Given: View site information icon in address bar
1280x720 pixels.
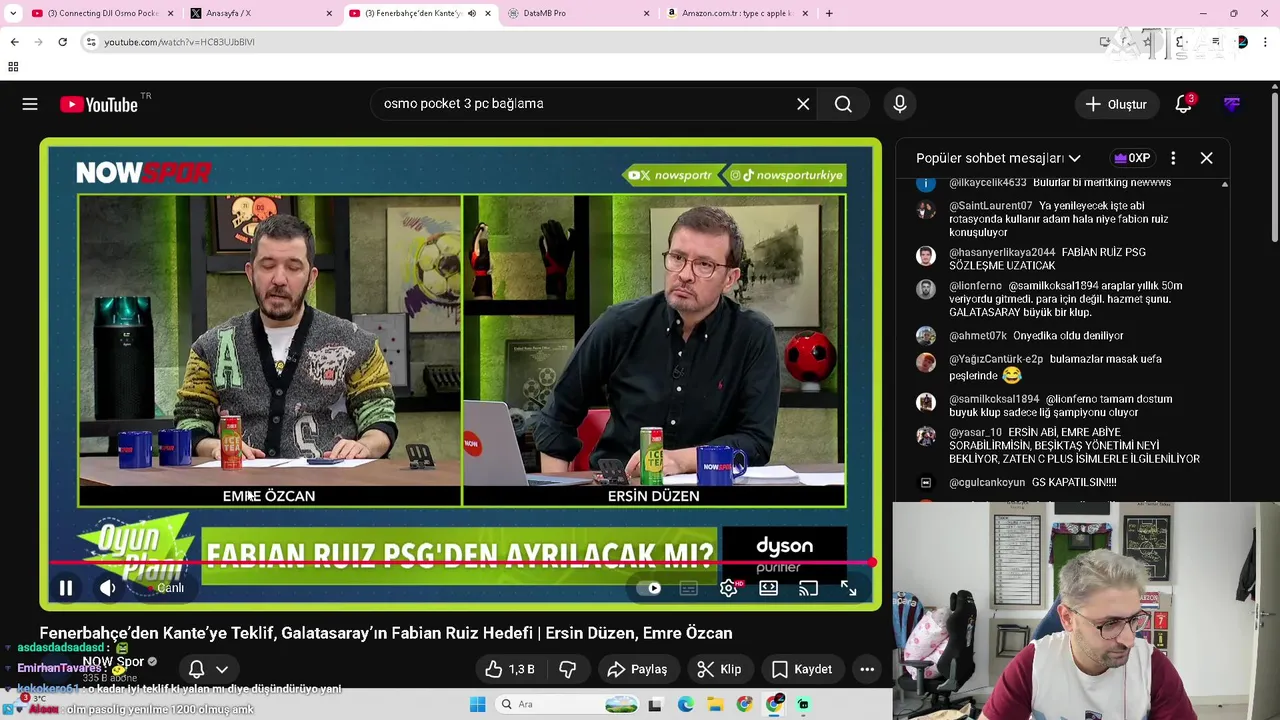Looking at the screenshot, I should point(91,42).
